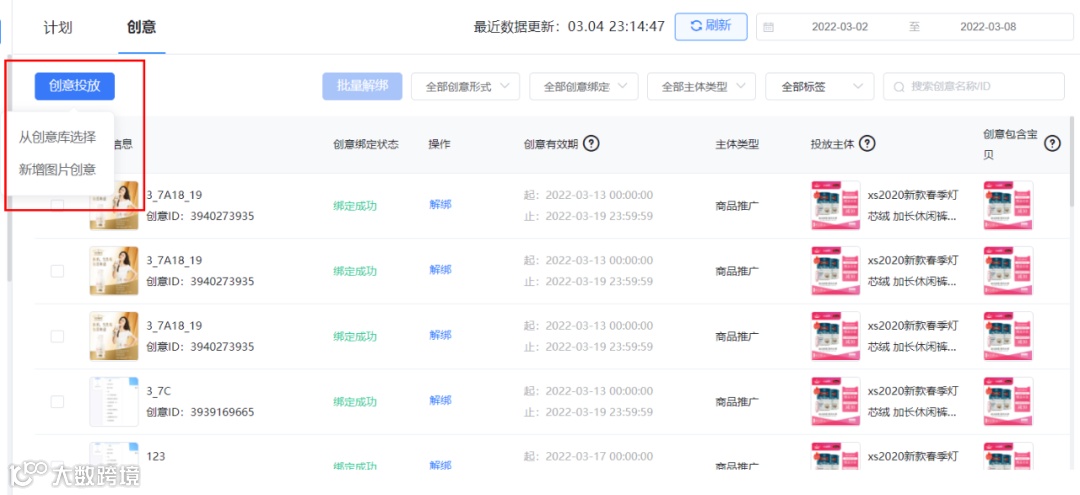
Task: Click the creative name 3_7C
Action: click(158, 391)
